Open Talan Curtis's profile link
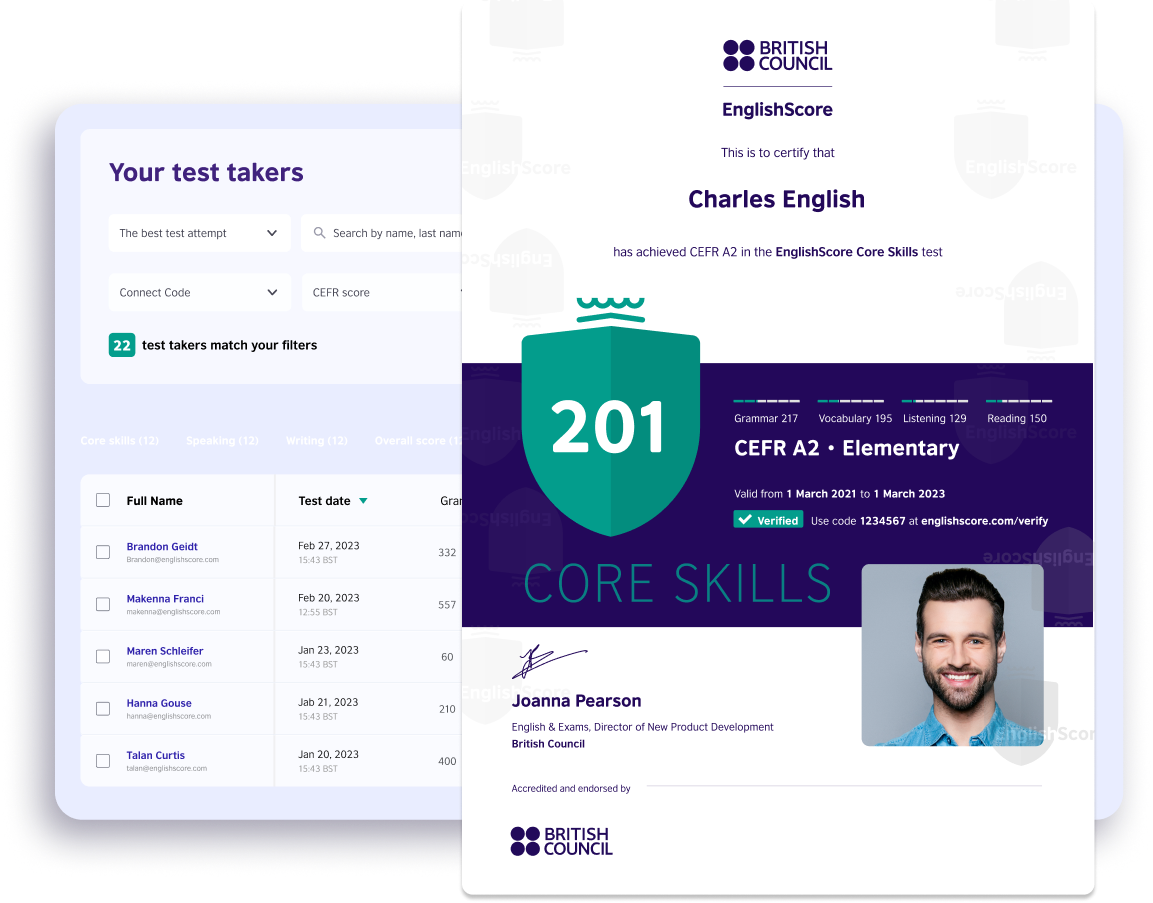 tap(155, 755)
